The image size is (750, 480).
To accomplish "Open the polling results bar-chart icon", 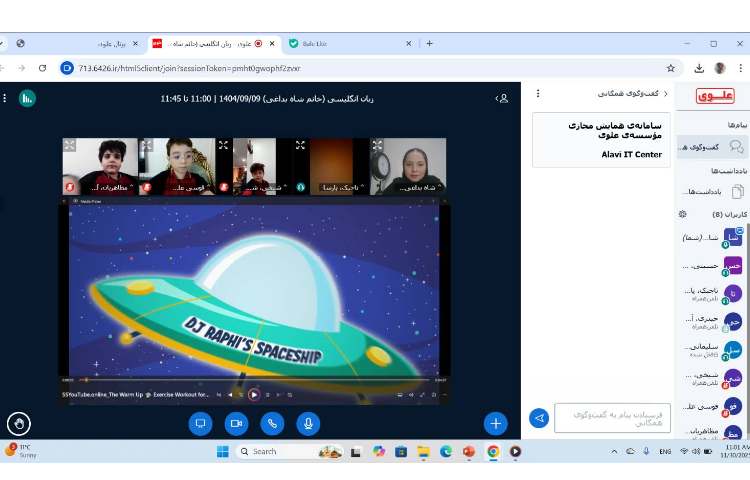I will [27, 98].
